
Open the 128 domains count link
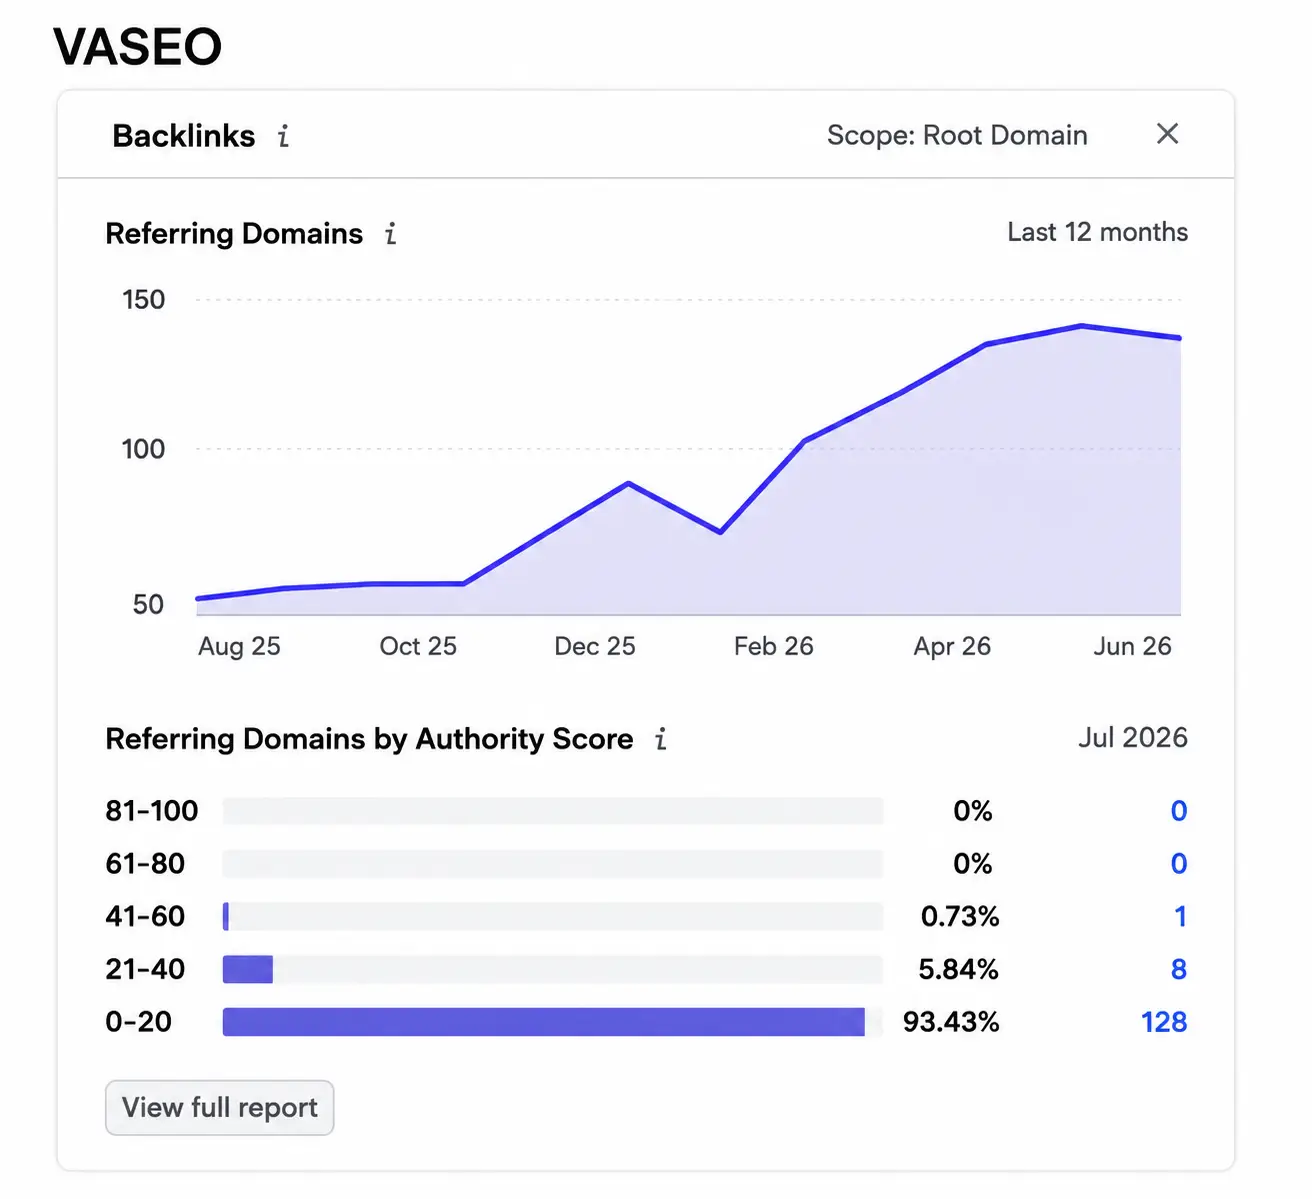point(1164,1022)
